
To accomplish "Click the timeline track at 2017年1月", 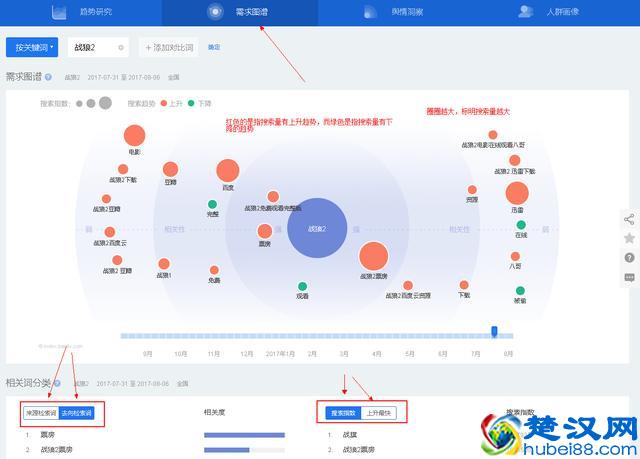I will click(280, 336).
